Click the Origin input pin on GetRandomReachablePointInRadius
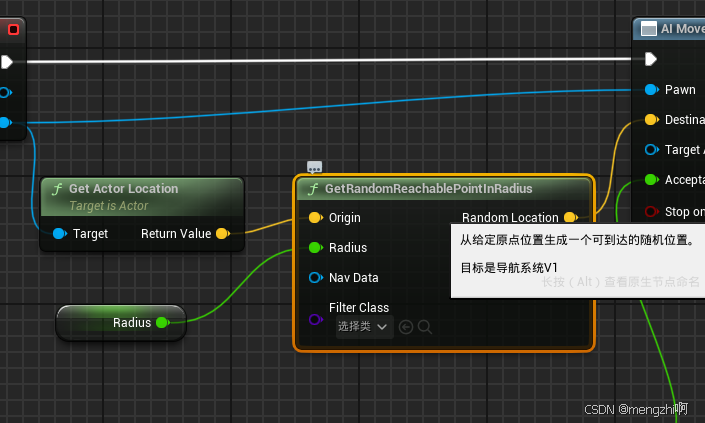 316,218
